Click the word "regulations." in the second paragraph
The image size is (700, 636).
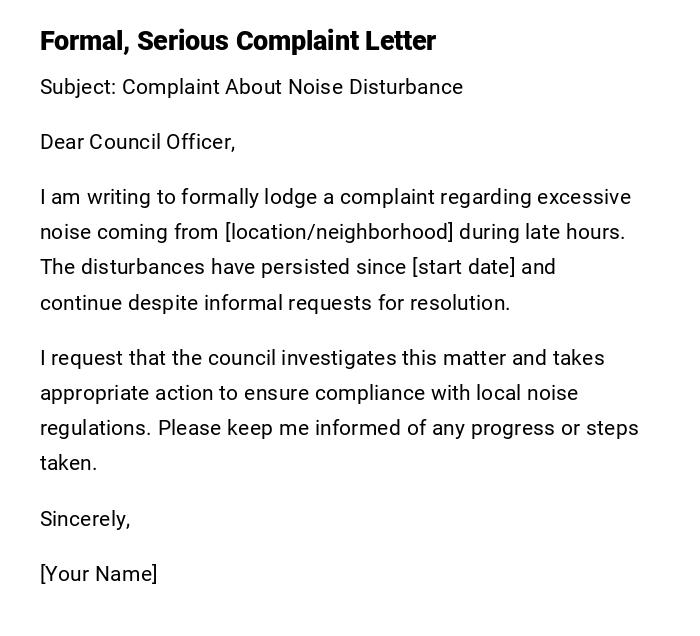tap(96, 428)
